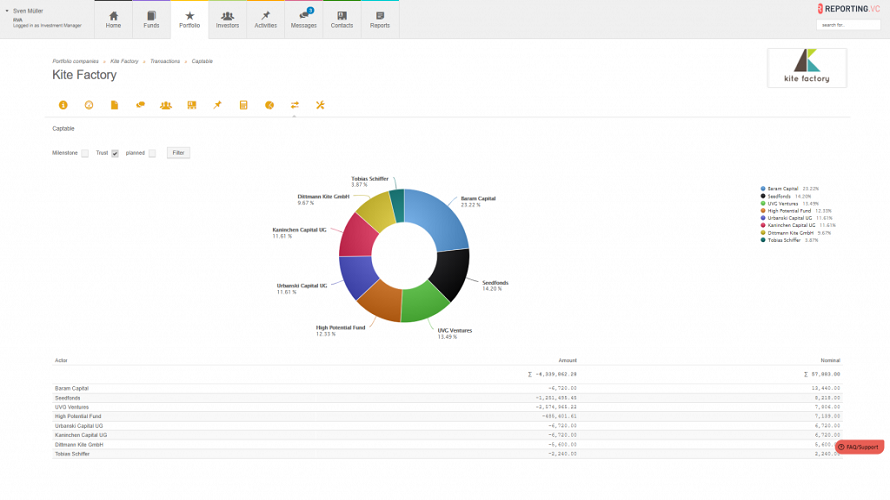The image size is (890, 500).
Task: Follow the Transactions breadcrumb link
Action: (x=165, y=61)
